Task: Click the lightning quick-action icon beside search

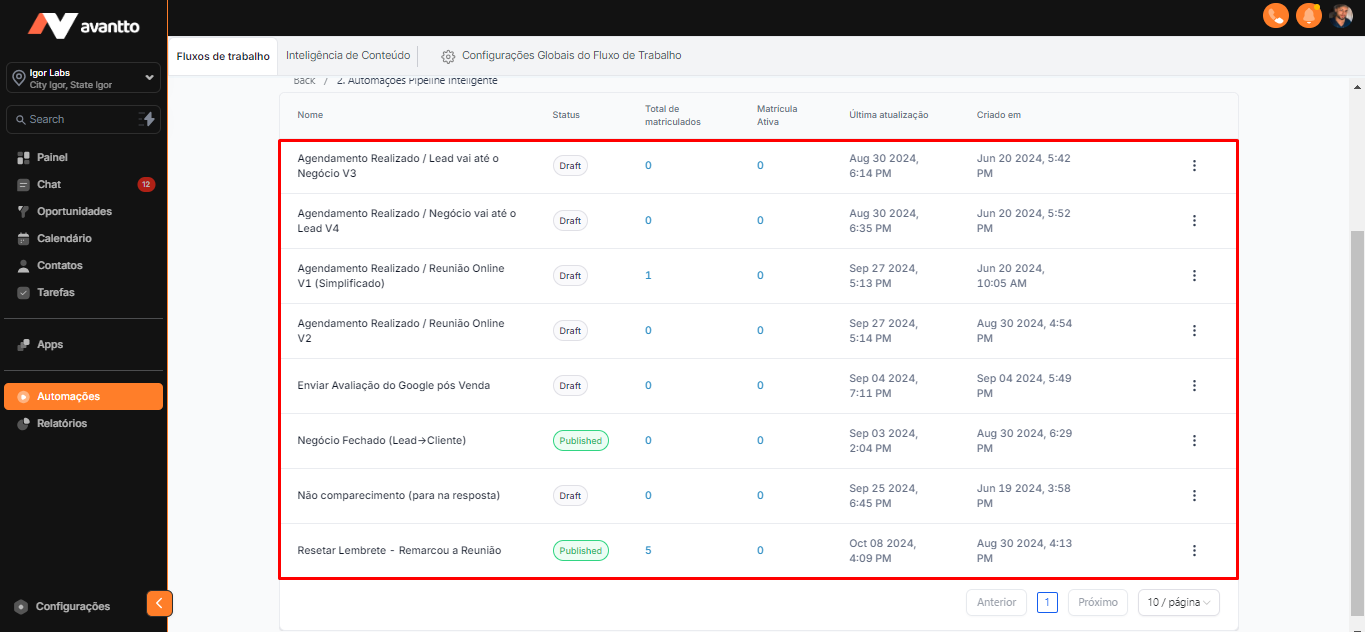Action: tap(147, 119)
